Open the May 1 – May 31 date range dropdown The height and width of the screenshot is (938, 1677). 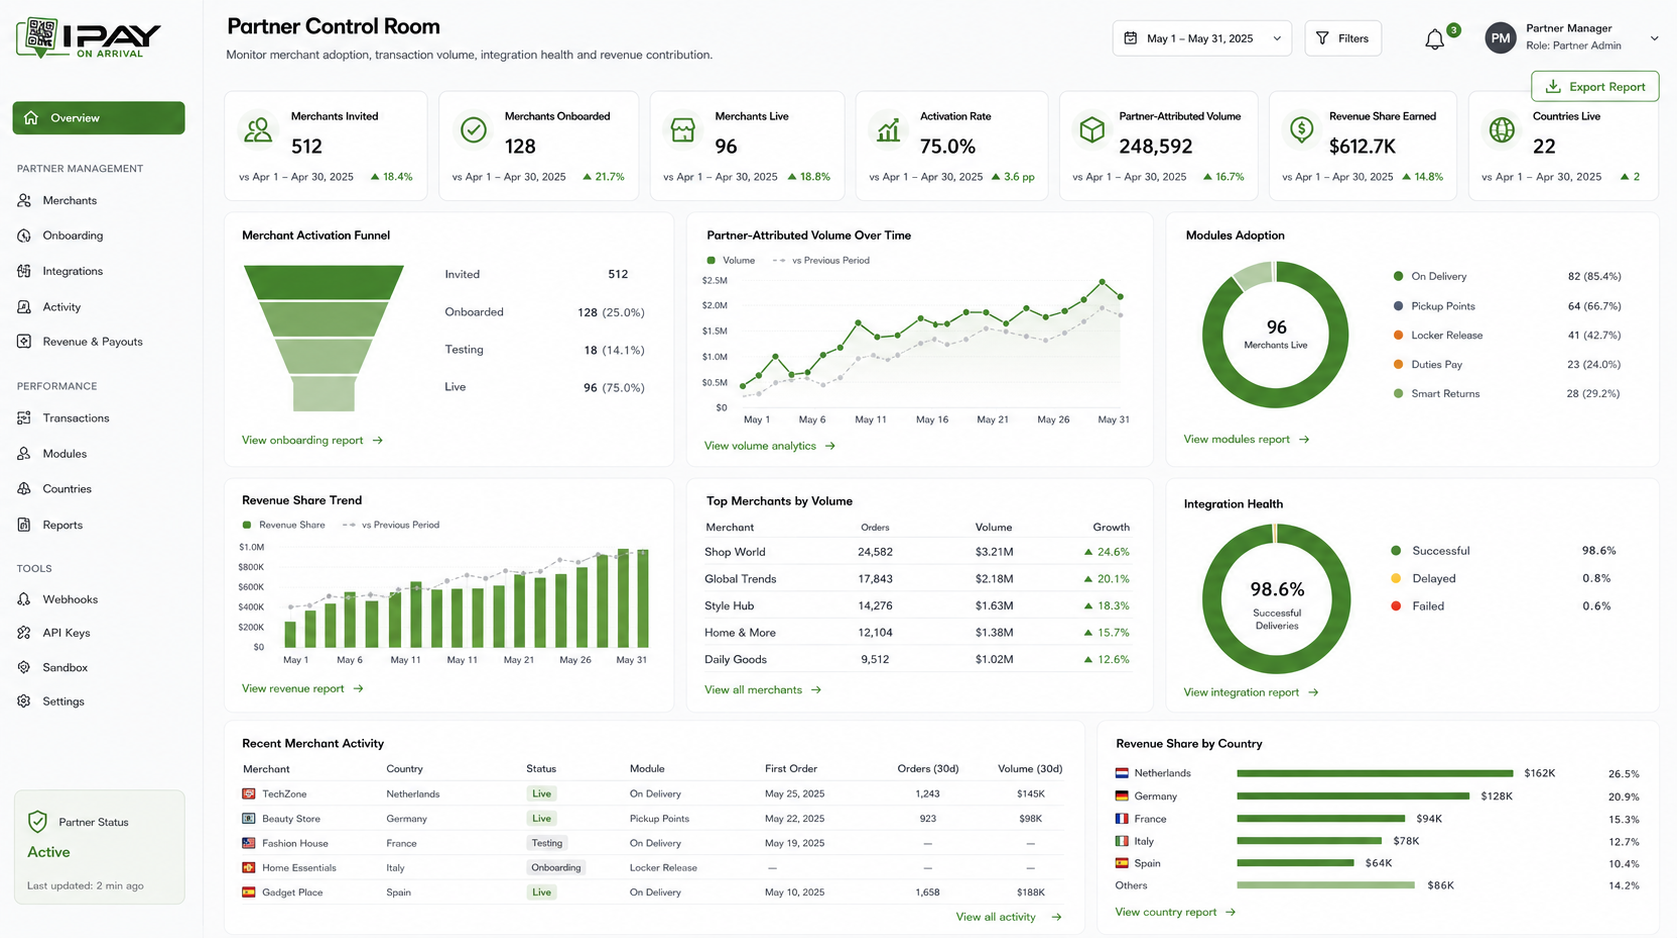[1202, 38]
